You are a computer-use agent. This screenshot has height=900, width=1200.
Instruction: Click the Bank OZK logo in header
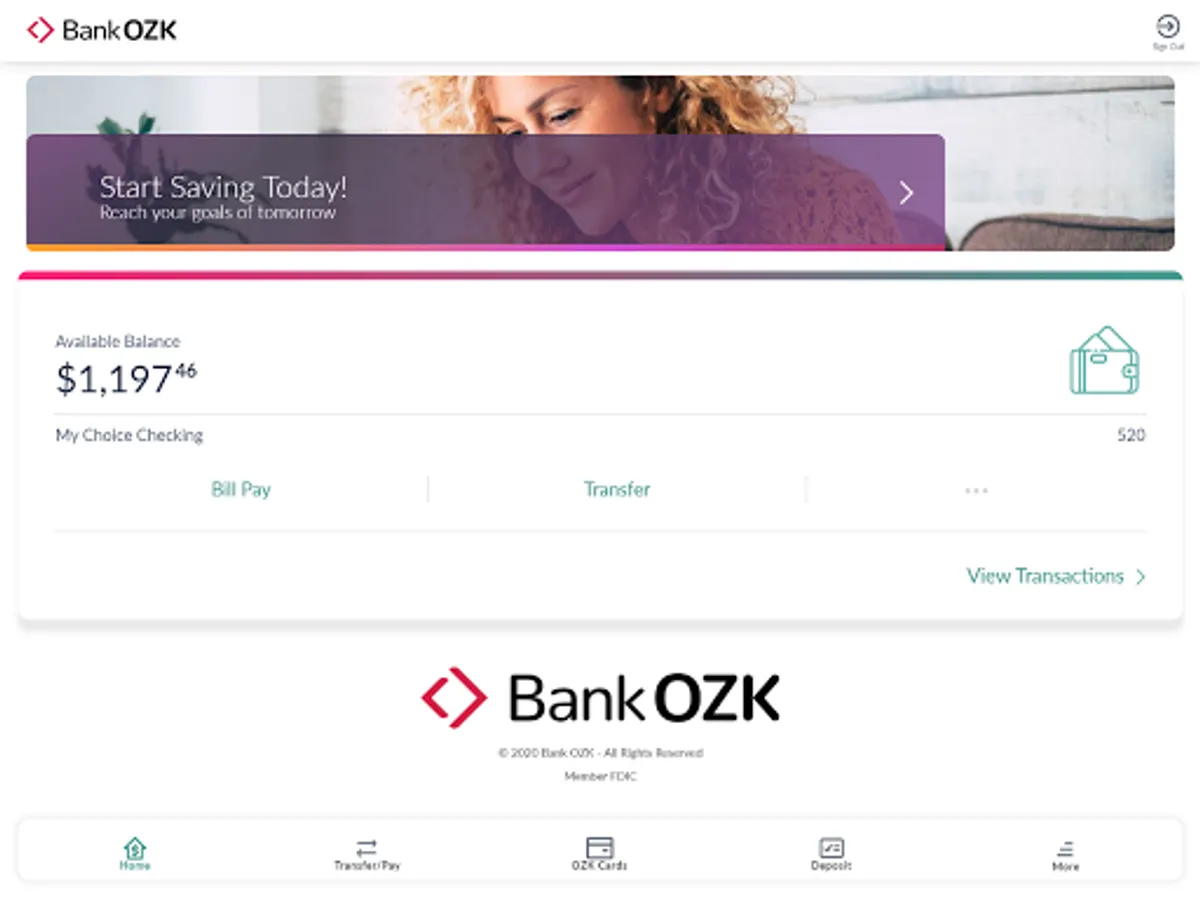click(102, 30)
